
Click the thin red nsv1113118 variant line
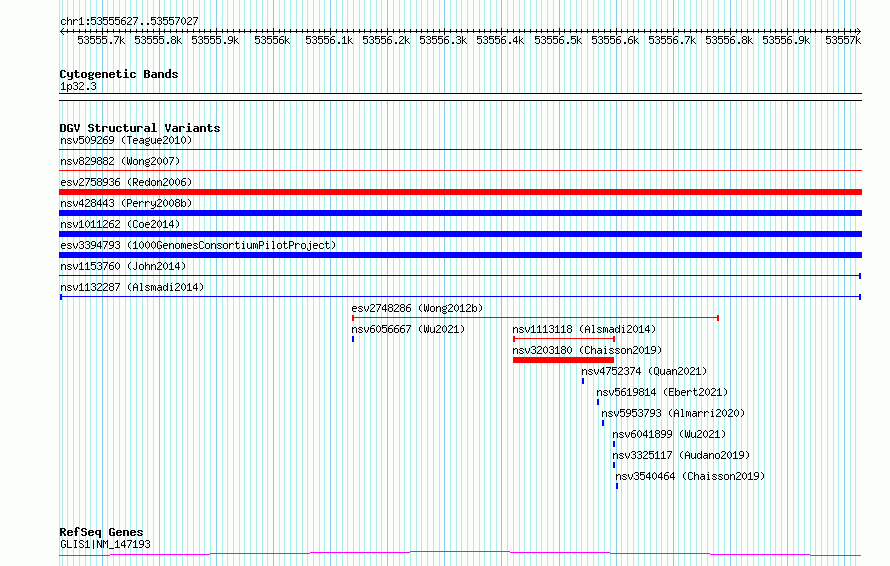tap(564, 339)
